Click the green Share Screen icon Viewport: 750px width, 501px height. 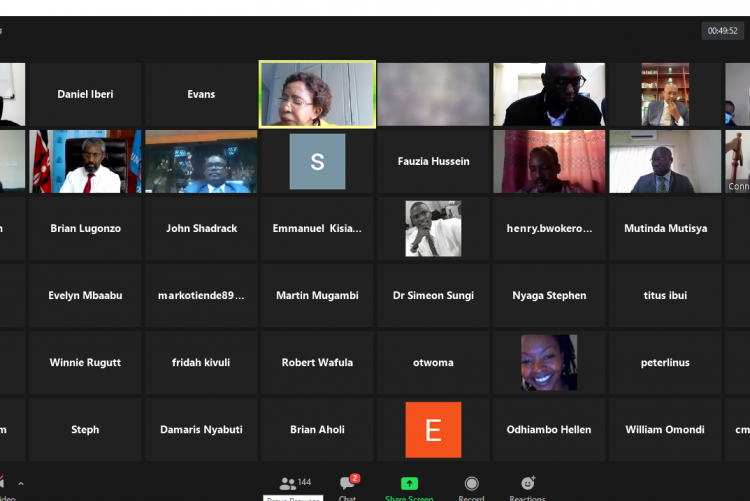[409, 484]
